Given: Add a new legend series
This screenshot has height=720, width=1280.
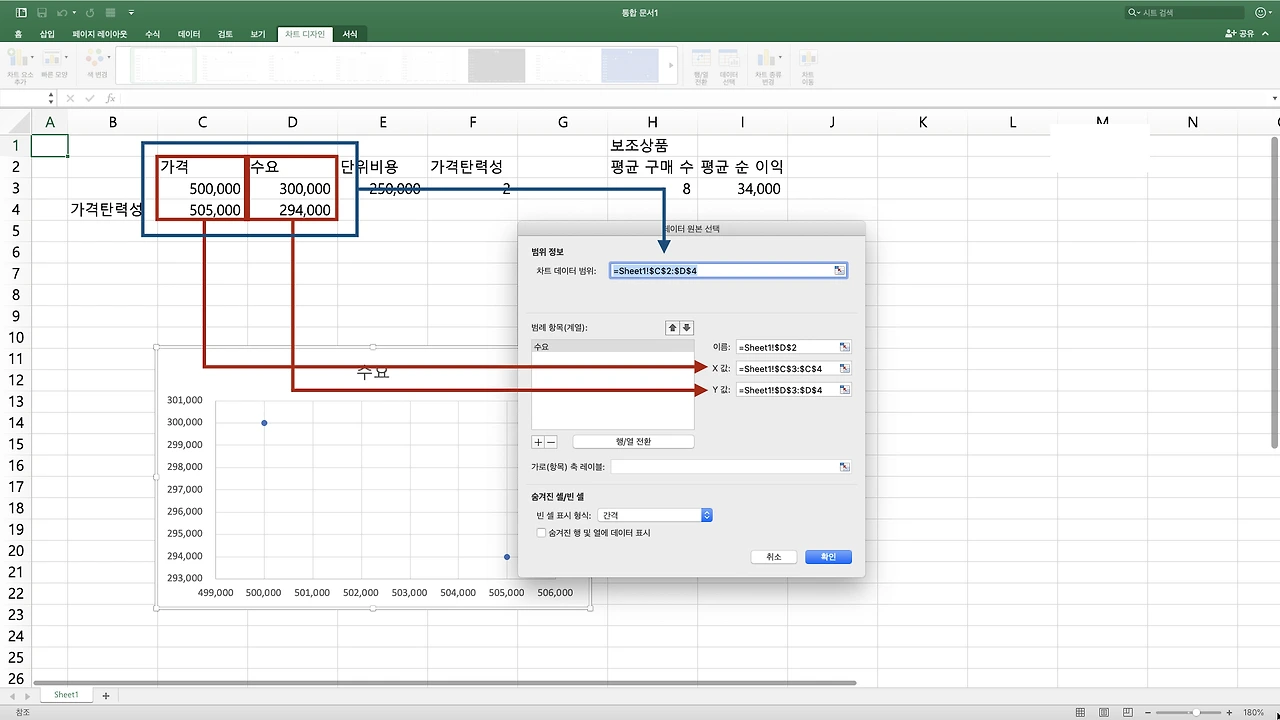Looking at the screenshot, I should [x=538, y=442].
